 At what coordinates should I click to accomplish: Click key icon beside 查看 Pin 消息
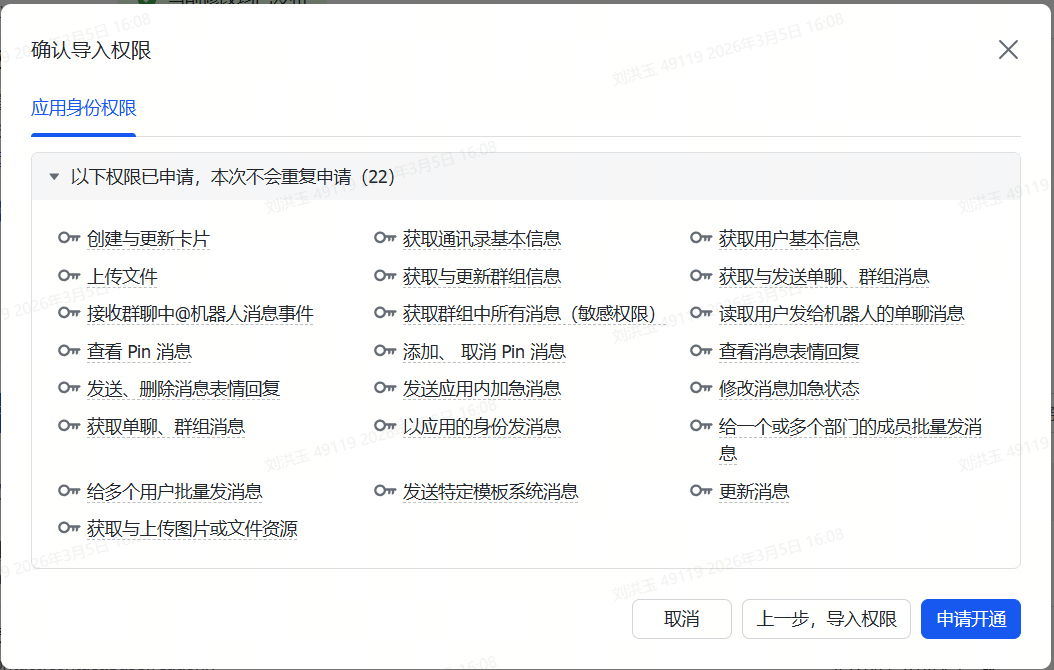pyautogui.click(x=69, y=351)
